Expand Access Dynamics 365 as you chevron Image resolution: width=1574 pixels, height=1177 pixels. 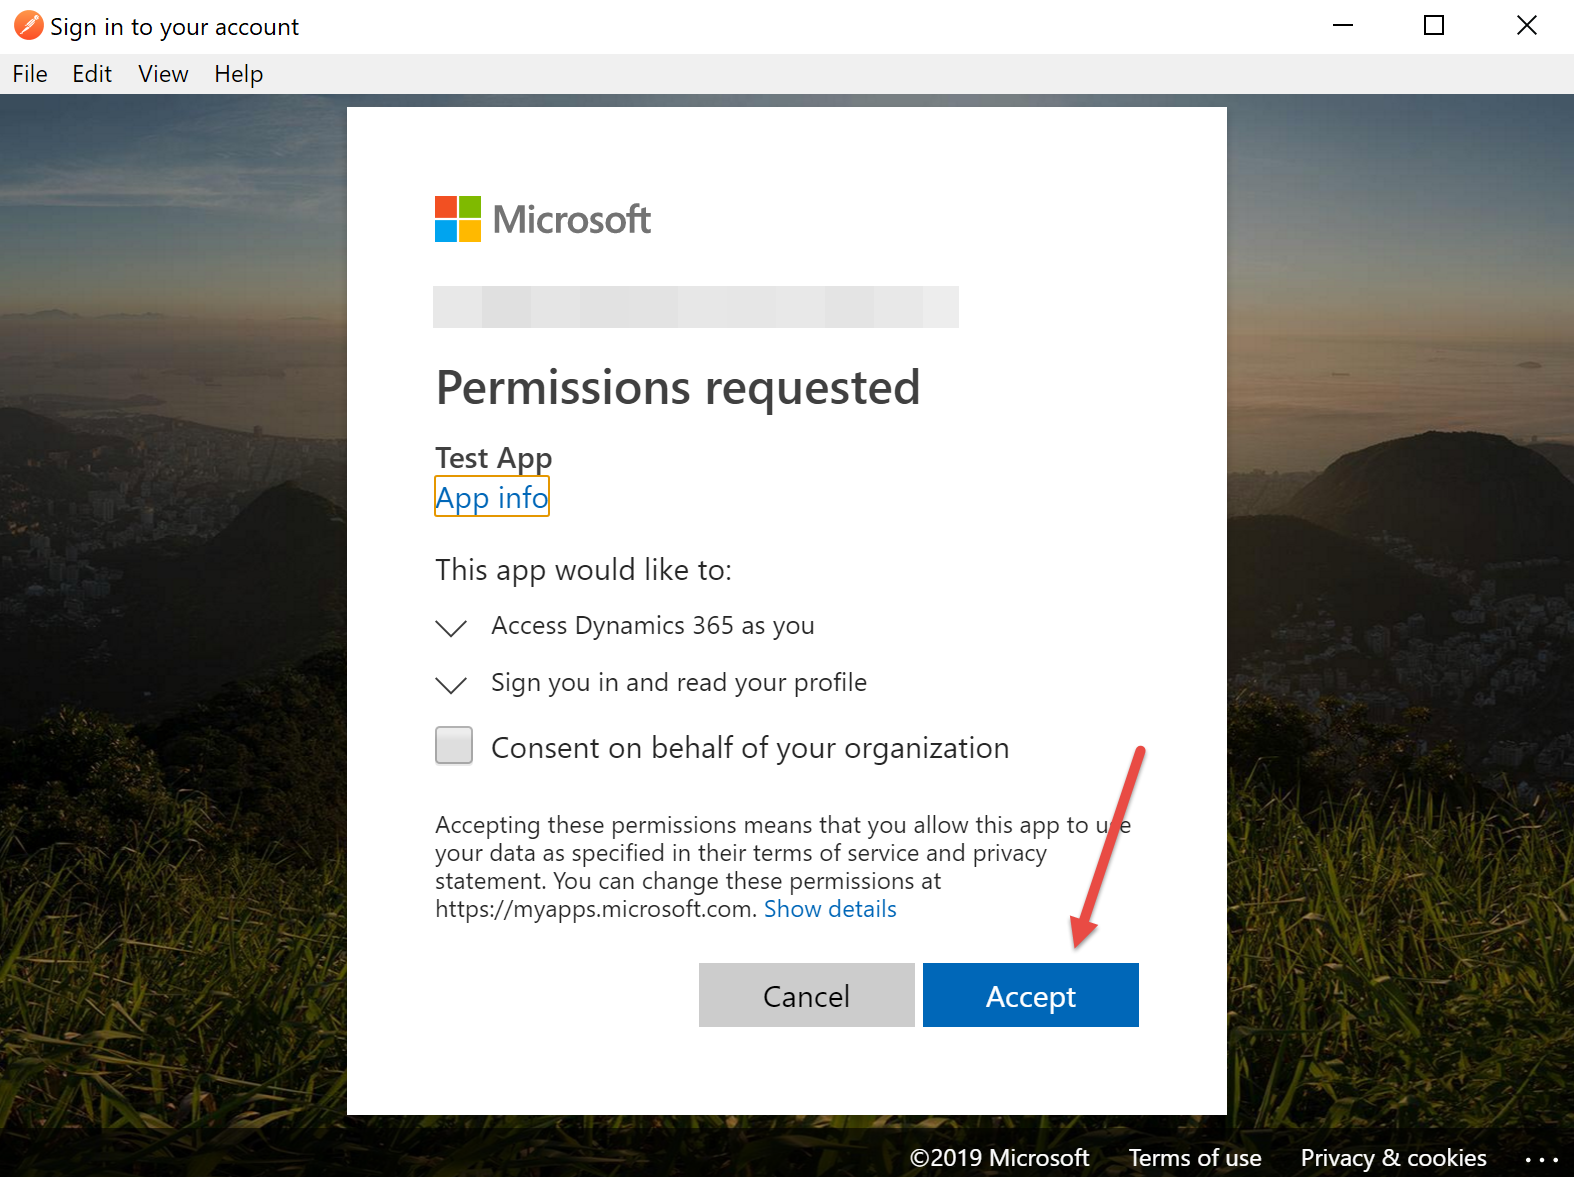pos(452,627)
